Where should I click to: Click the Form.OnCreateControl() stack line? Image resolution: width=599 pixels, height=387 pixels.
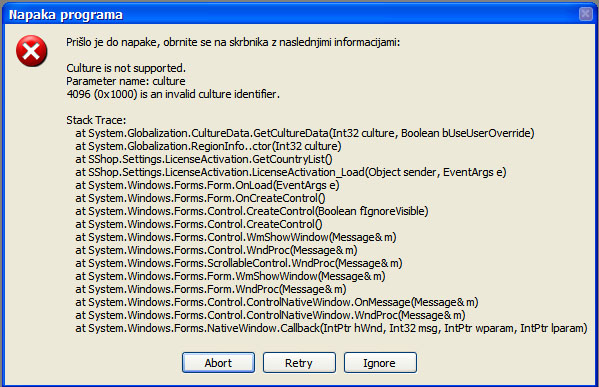click(200, 198)
